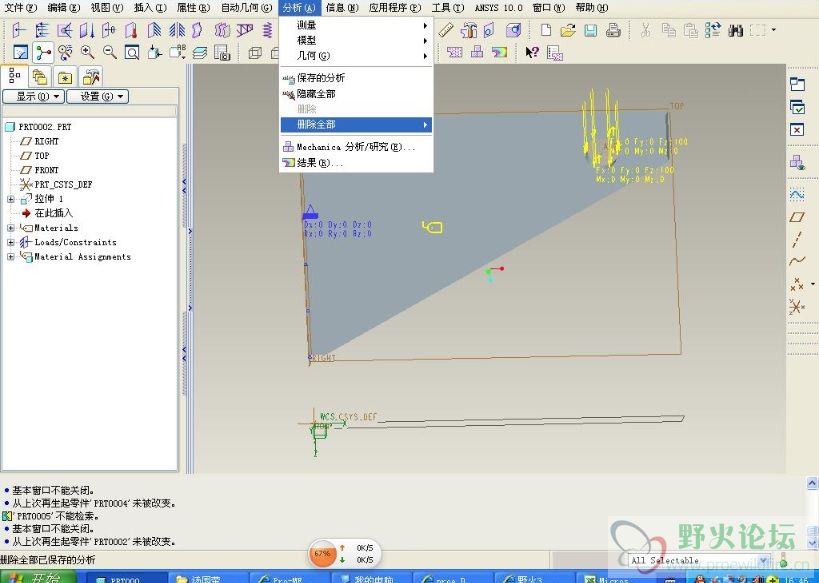Open the All Selectable filter dropdown

coord(763,561)
